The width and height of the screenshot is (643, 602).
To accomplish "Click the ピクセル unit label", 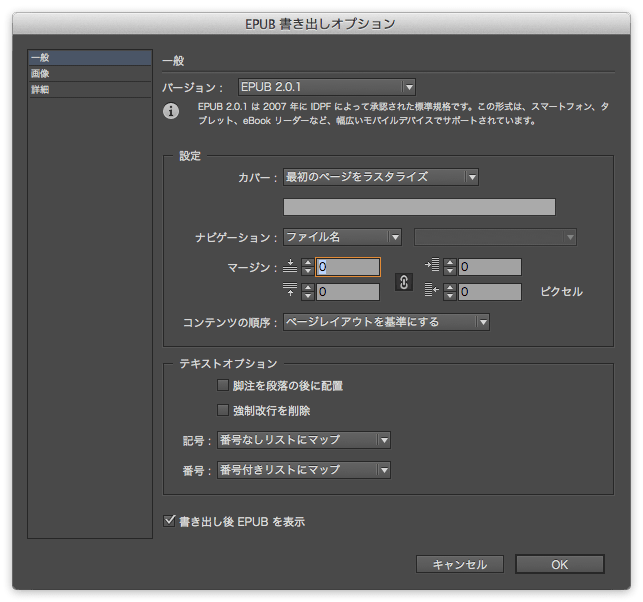I will [x=561, y=292].
